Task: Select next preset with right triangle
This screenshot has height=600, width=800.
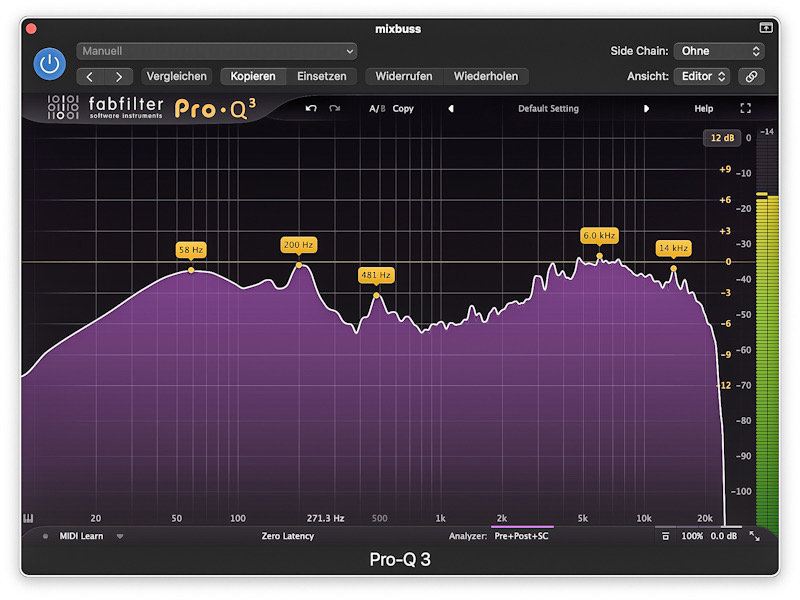Action: tap(646, 109)
